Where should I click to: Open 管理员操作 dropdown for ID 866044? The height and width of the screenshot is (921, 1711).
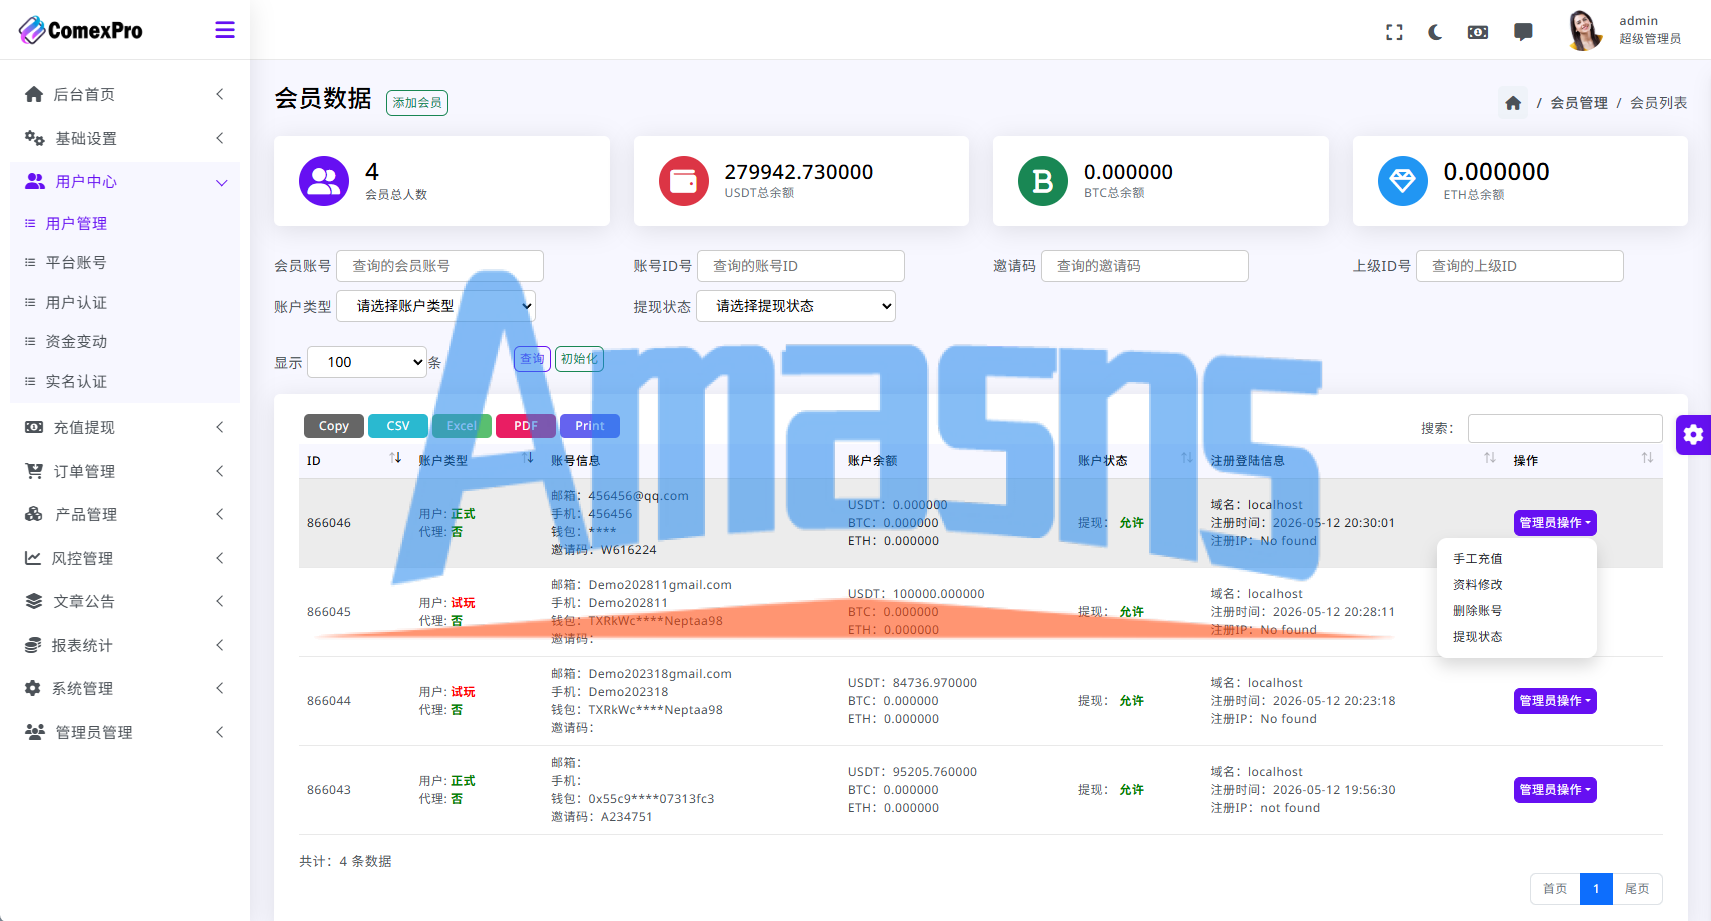[x=1555, y=701]
